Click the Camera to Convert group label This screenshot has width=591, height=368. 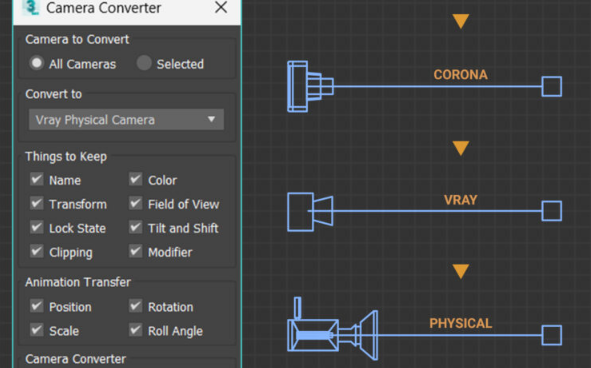coord(77,39)
